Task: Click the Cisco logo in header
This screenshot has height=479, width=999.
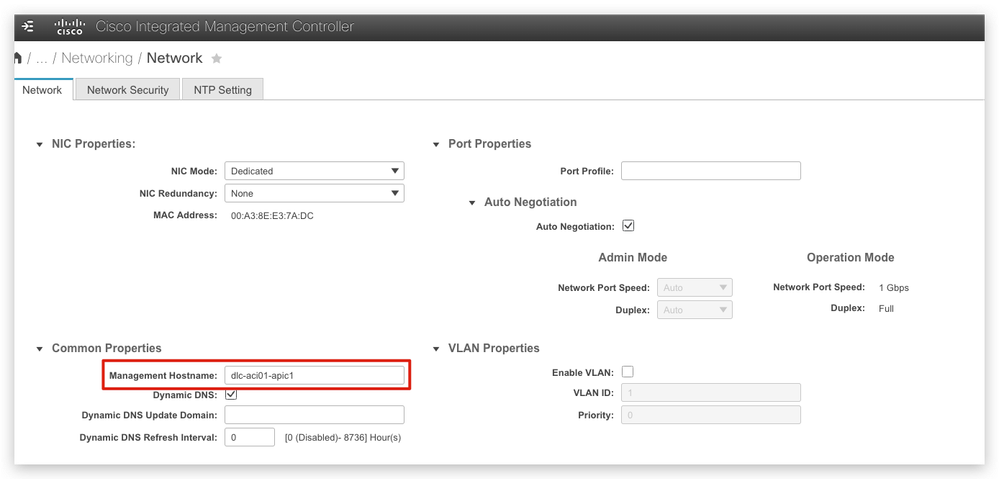Action: coord(69,27)
